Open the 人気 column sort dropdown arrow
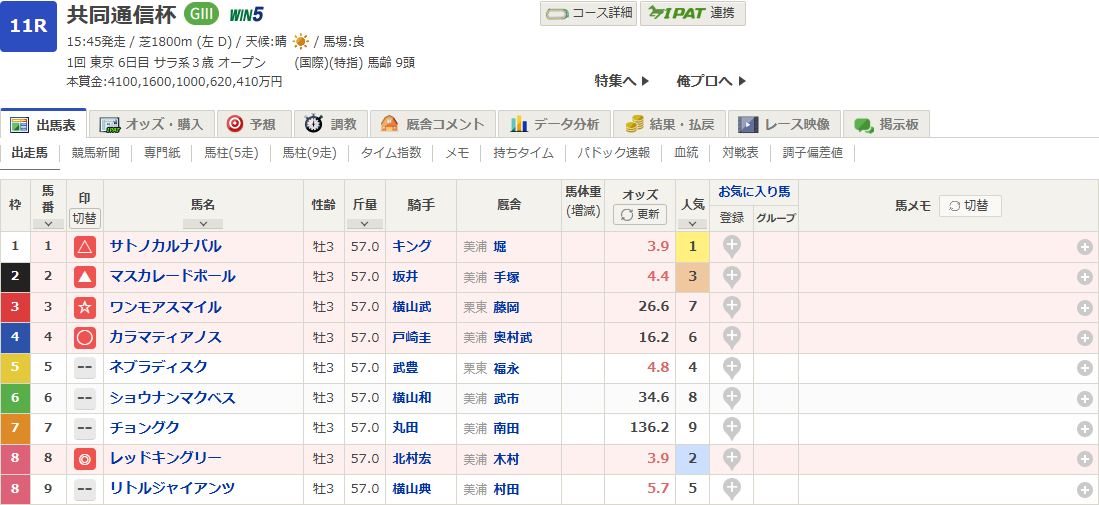1099x505 pixels. [692, 224]
